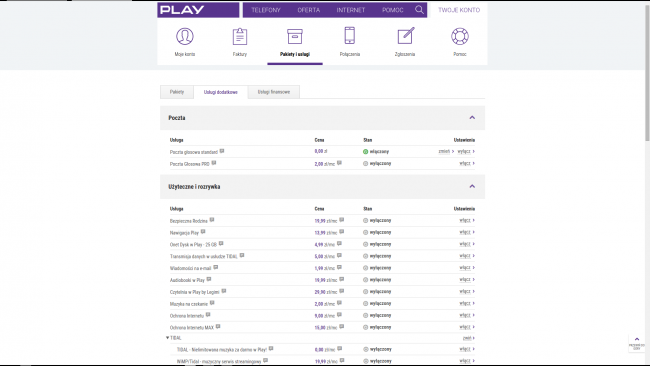Open the Faktury clipboard icon

click(x=240, y=36)
